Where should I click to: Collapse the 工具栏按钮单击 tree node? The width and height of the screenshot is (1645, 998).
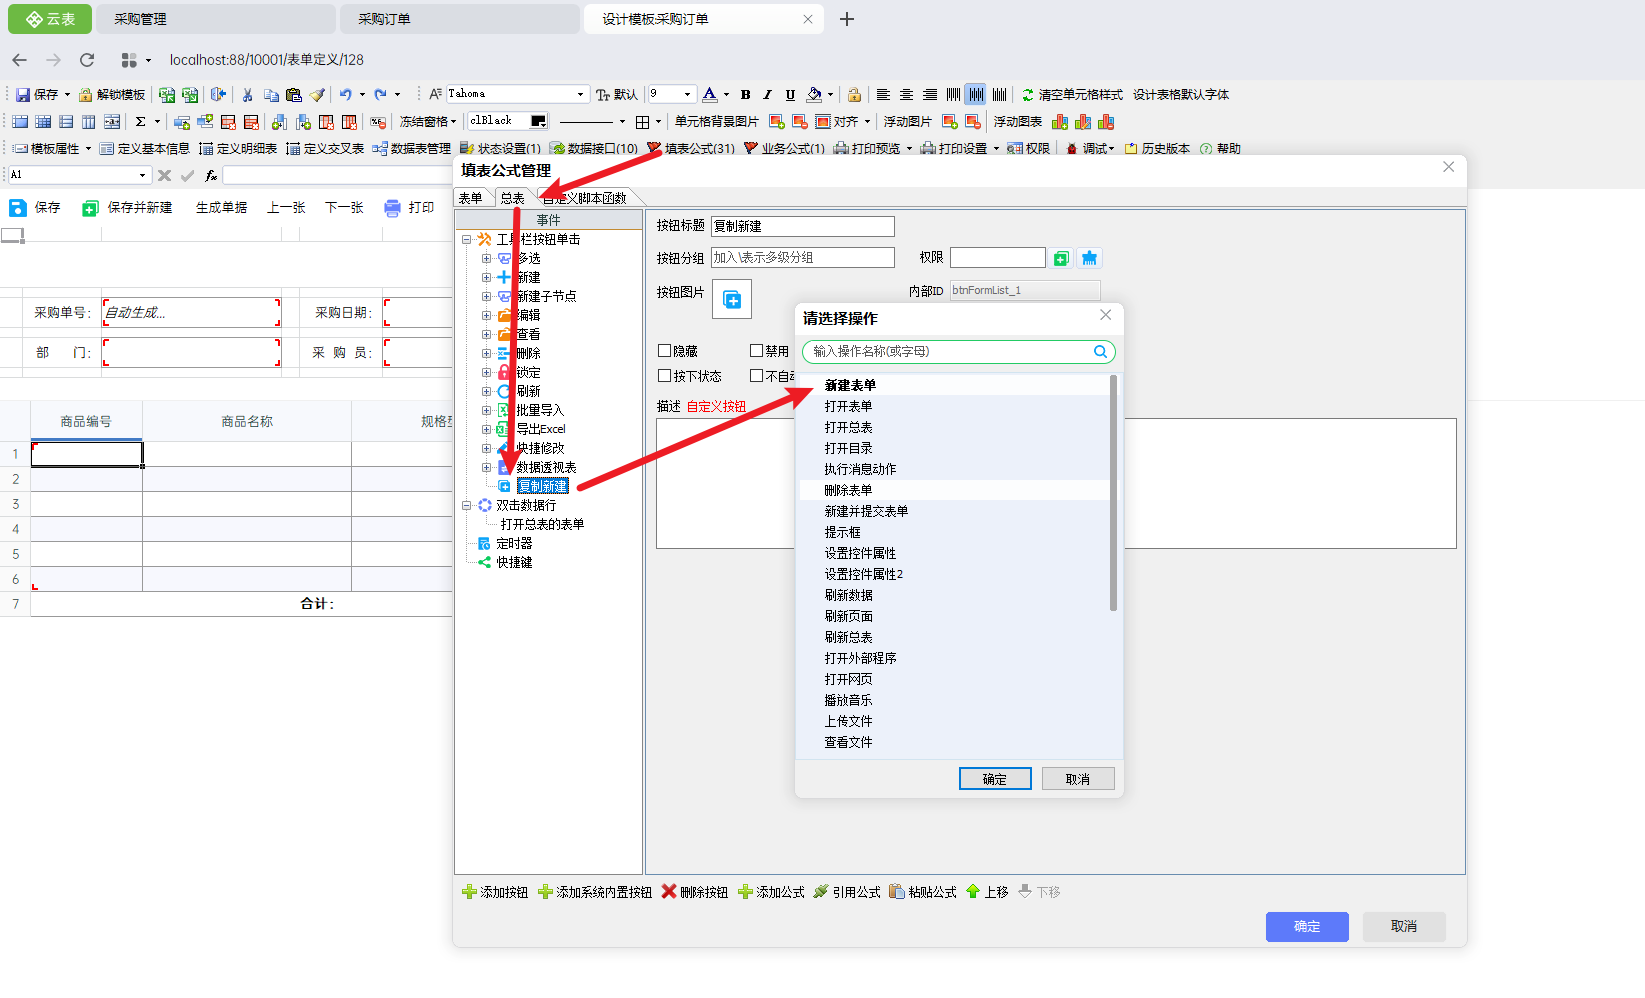coord(466,240)
